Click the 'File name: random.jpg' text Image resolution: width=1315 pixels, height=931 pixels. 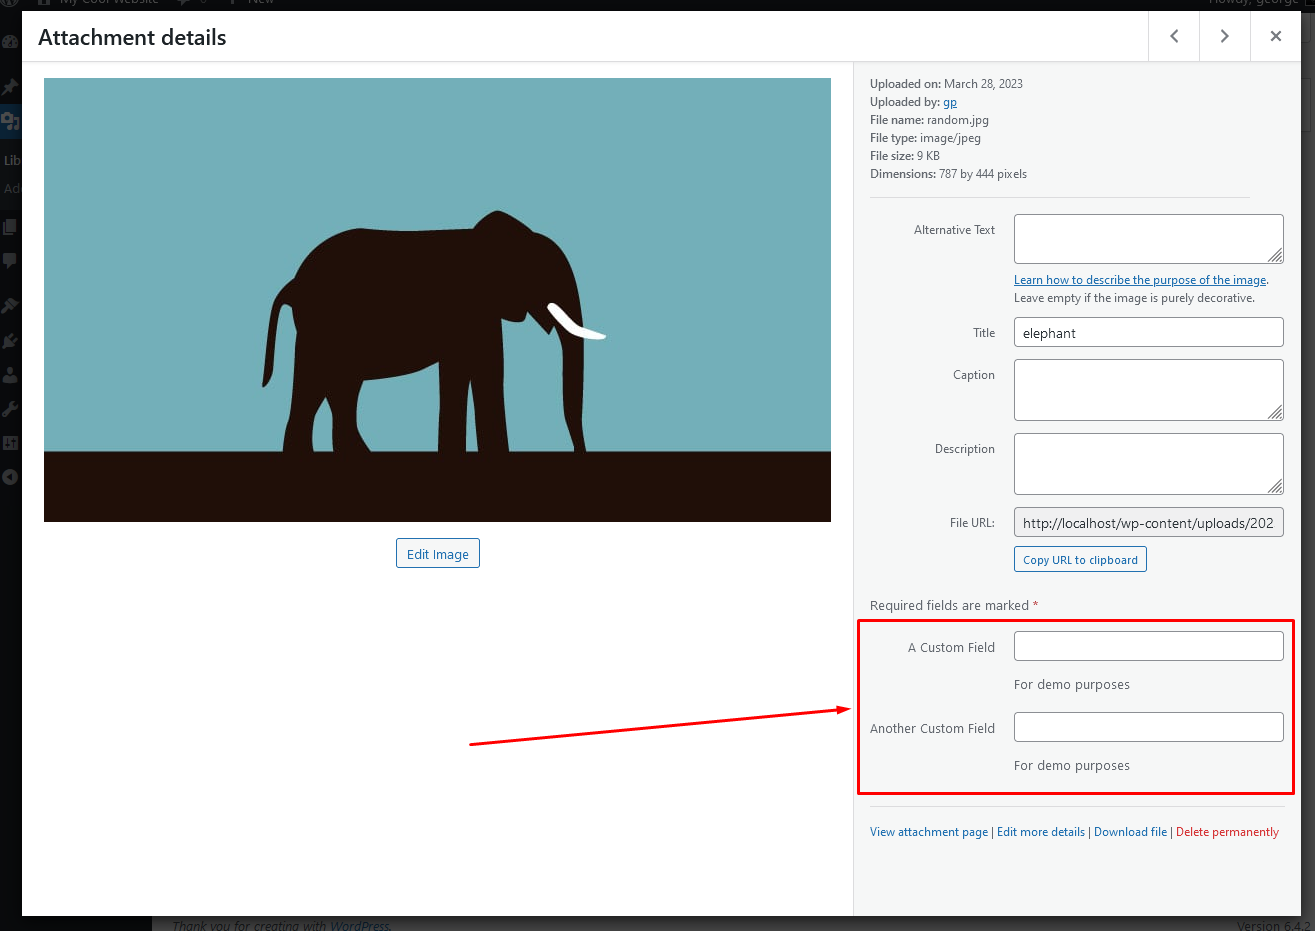pos(929,120)
